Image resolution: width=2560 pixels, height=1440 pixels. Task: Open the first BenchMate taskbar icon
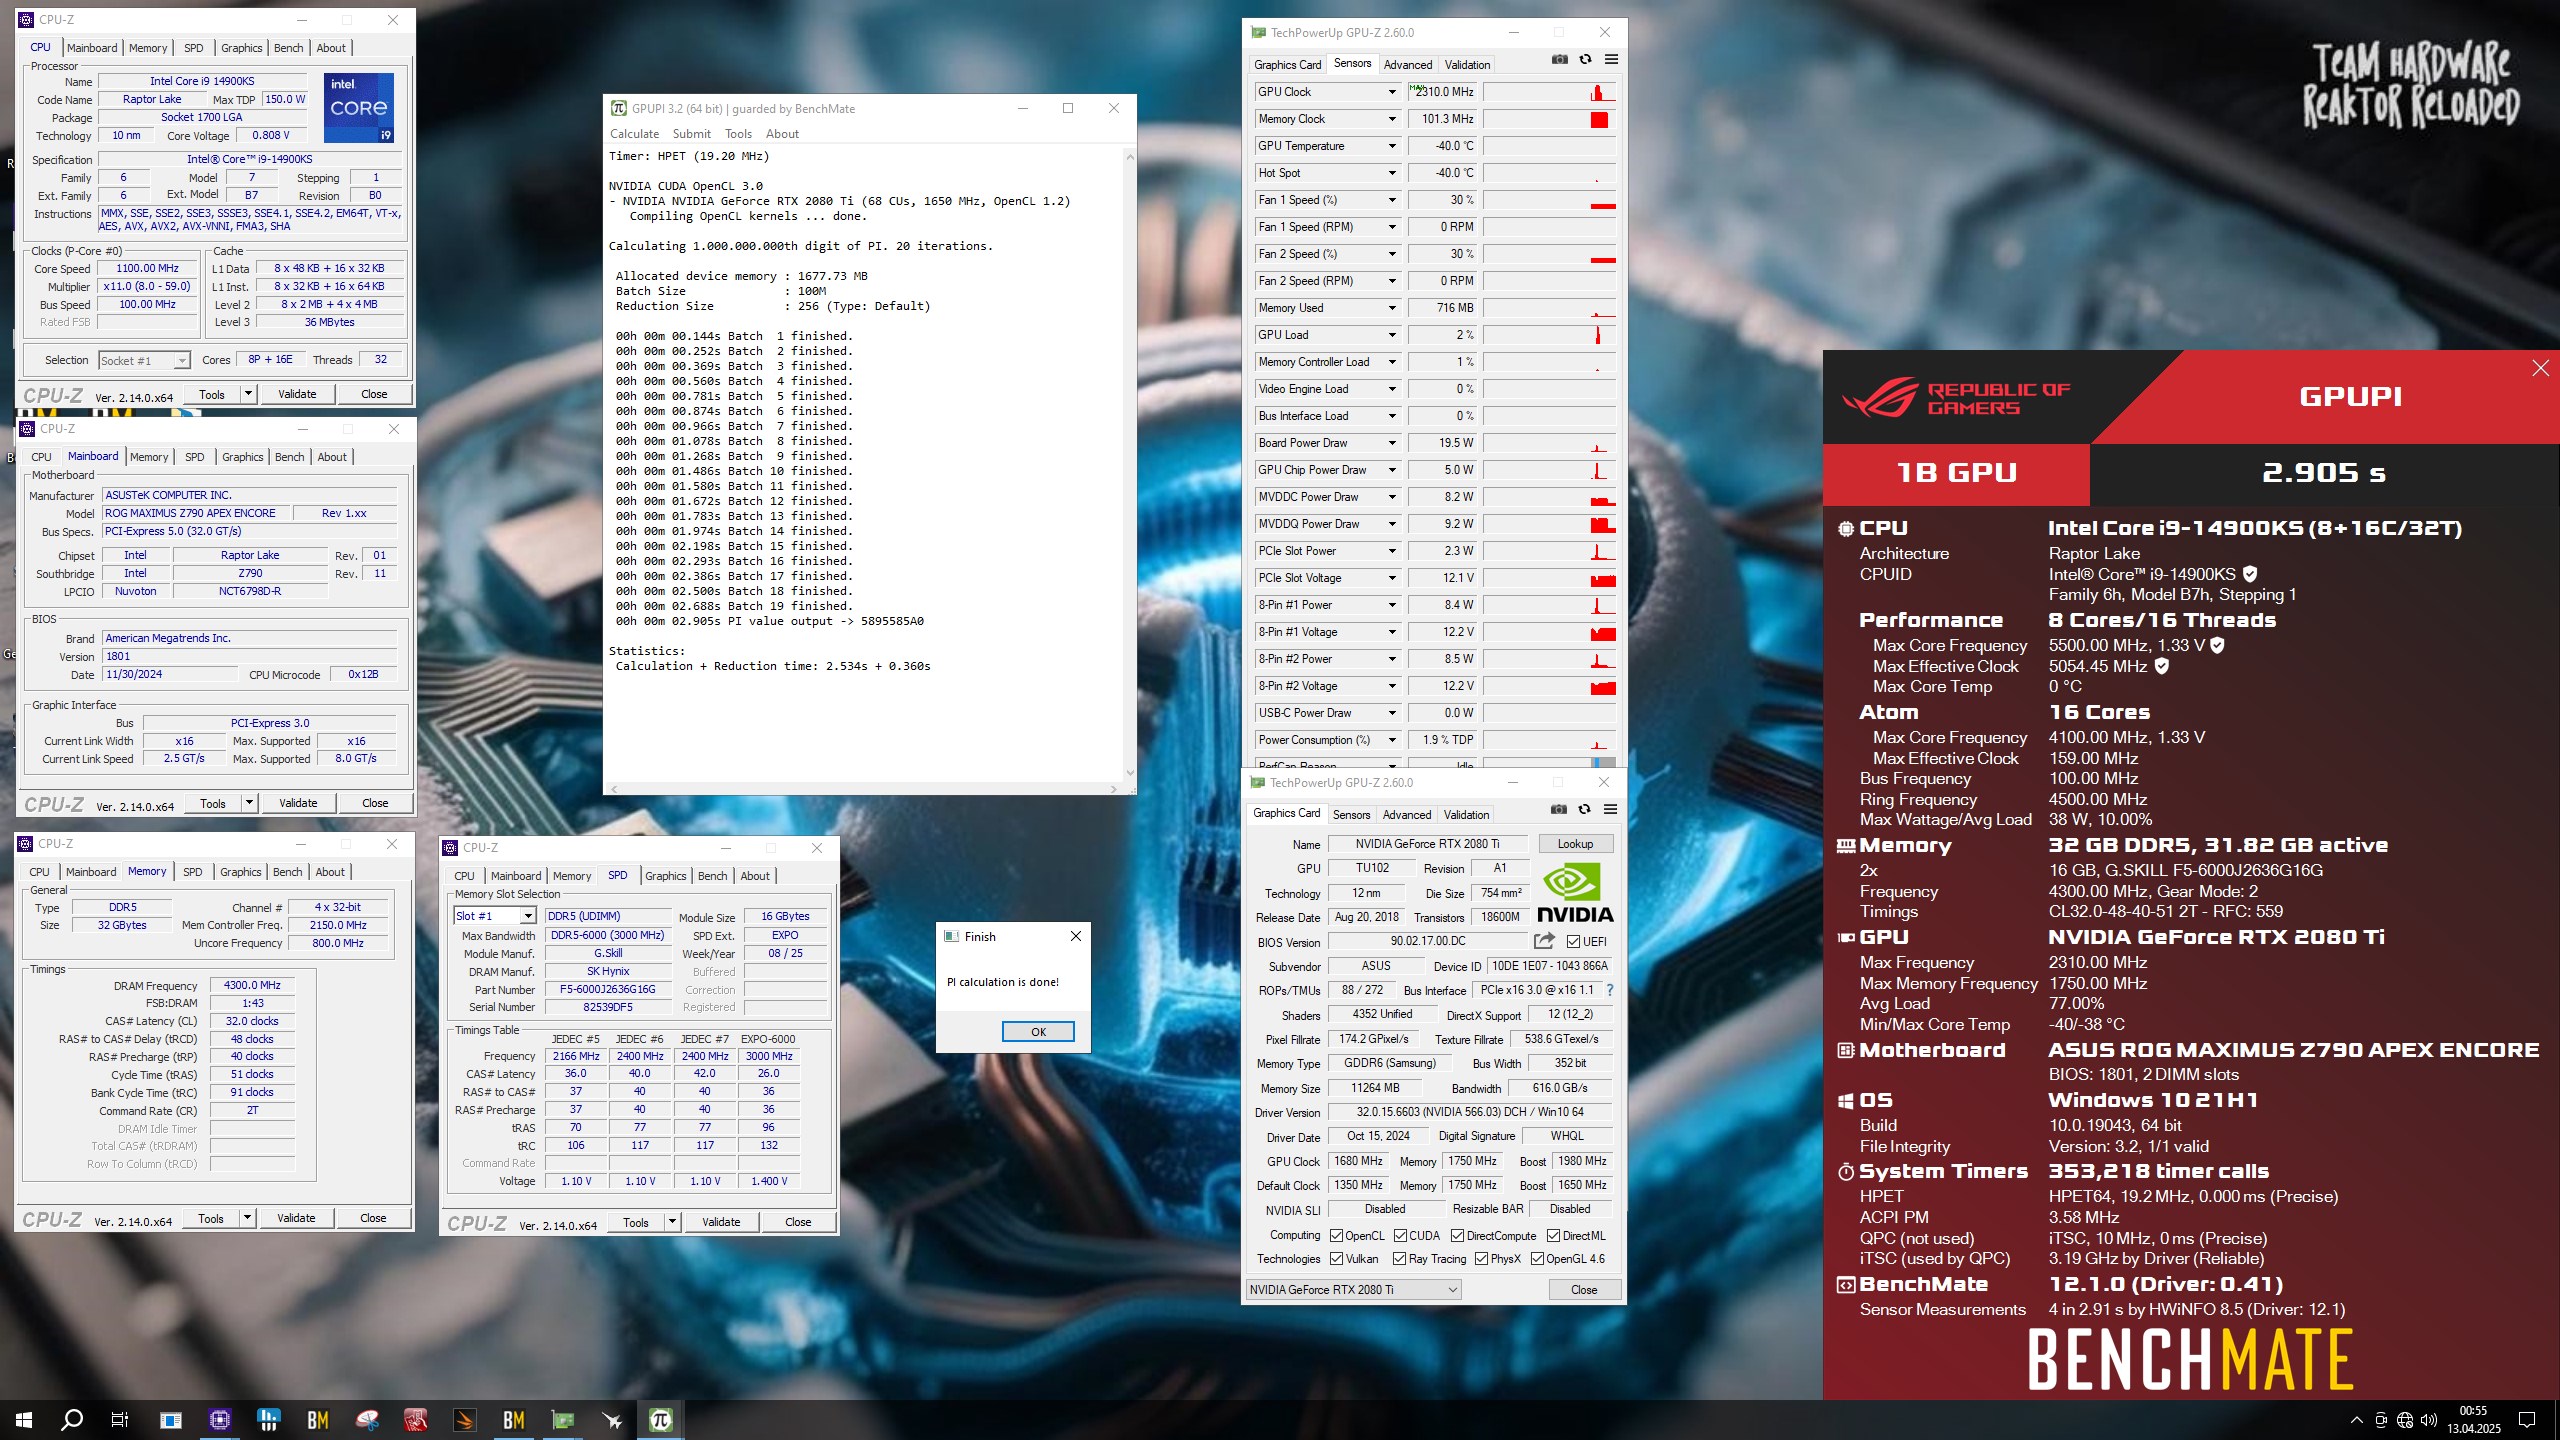318,1419
